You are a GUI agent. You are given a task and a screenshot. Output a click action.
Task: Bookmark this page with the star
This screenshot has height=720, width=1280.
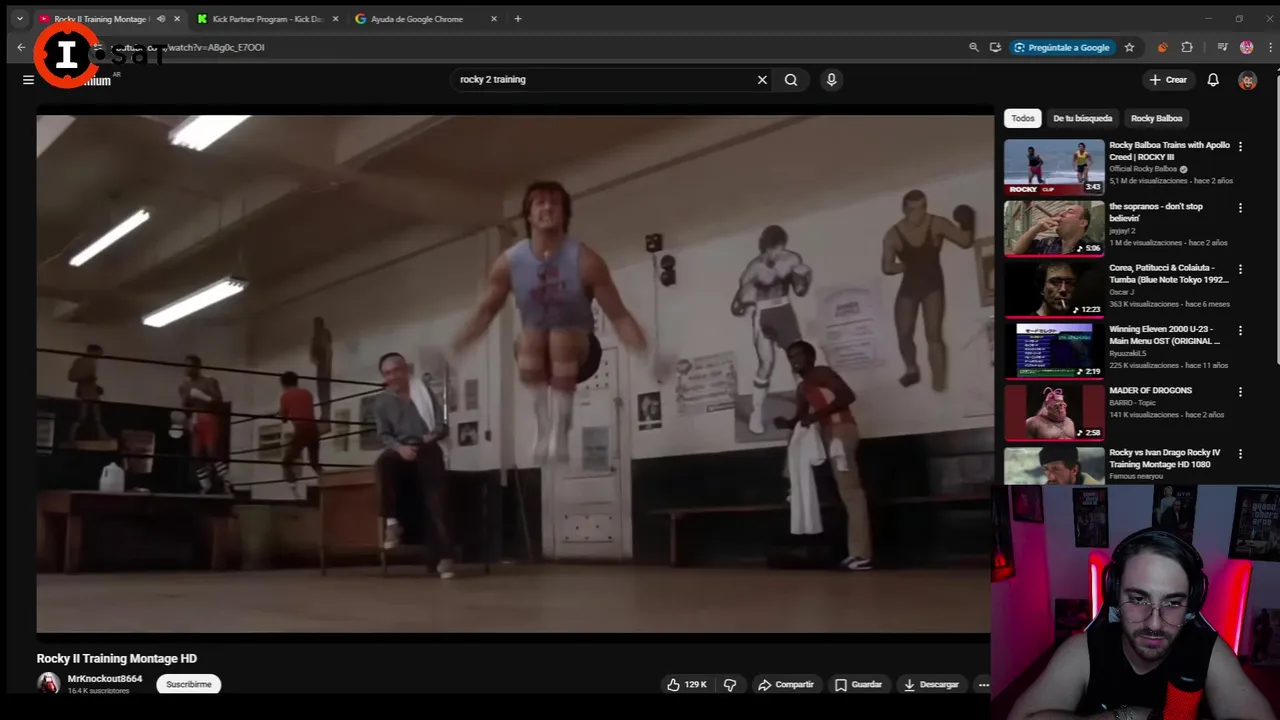[1129, 47]
